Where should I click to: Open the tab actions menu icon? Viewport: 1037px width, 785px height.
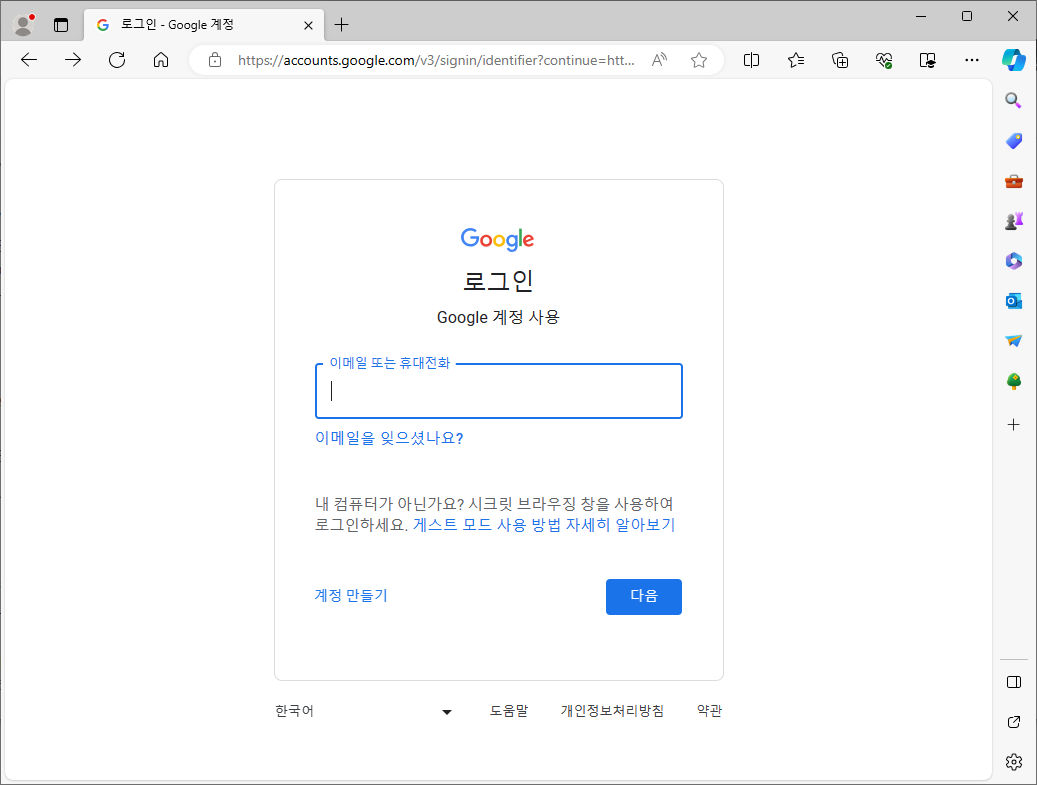[x=61, y=25]
